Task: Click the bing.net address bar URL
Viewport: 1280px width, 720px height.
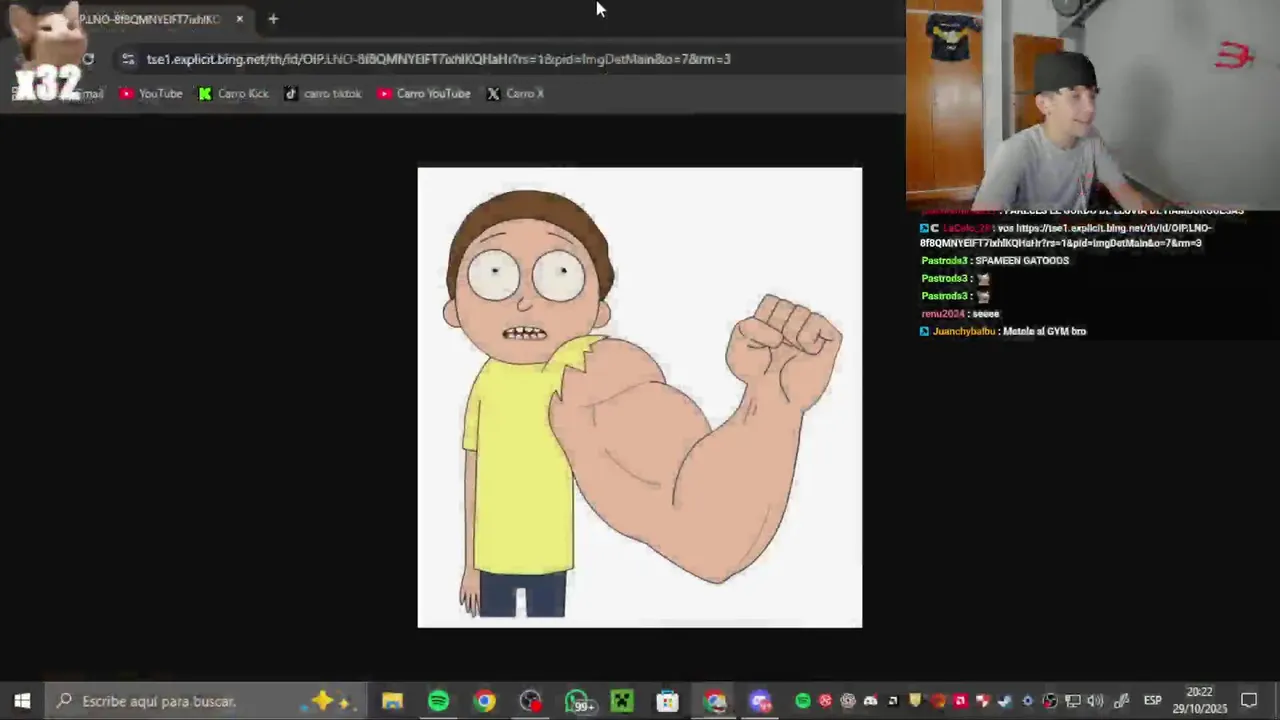Action: [x=438, y=59]
